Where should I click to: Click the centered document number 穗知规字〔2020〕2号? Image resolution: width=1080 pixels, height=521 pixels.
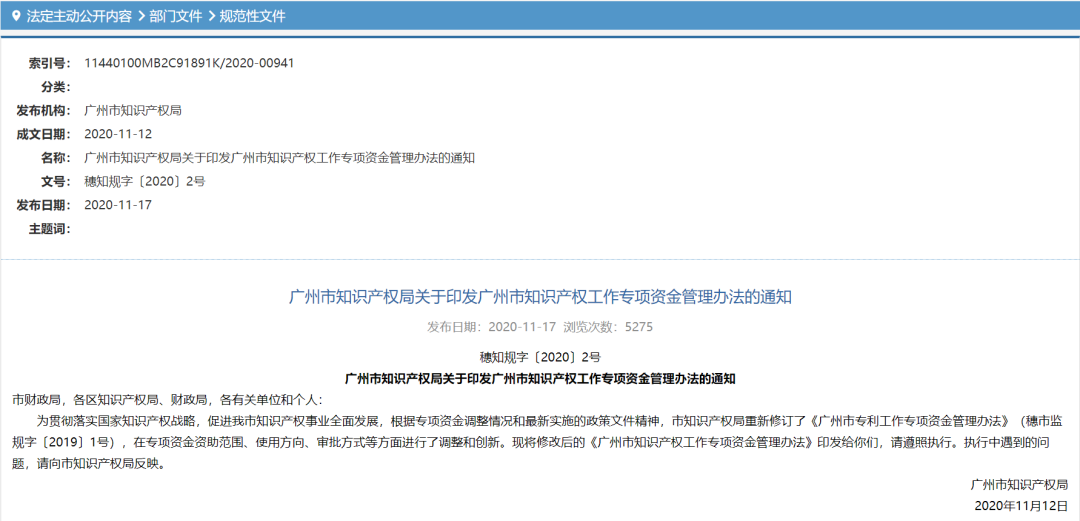pos(540,357)
